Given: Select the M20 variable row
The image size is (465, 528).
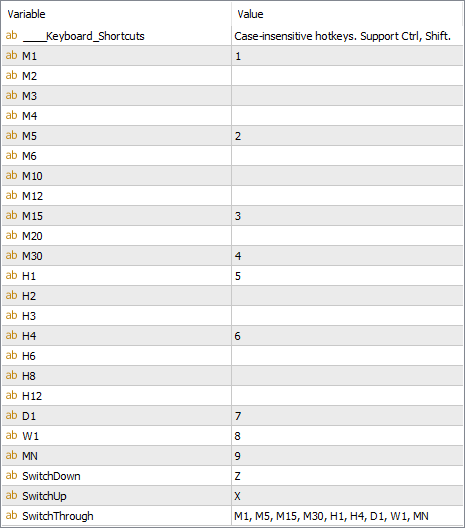Looking at the screenshot, I should [232, 236].
